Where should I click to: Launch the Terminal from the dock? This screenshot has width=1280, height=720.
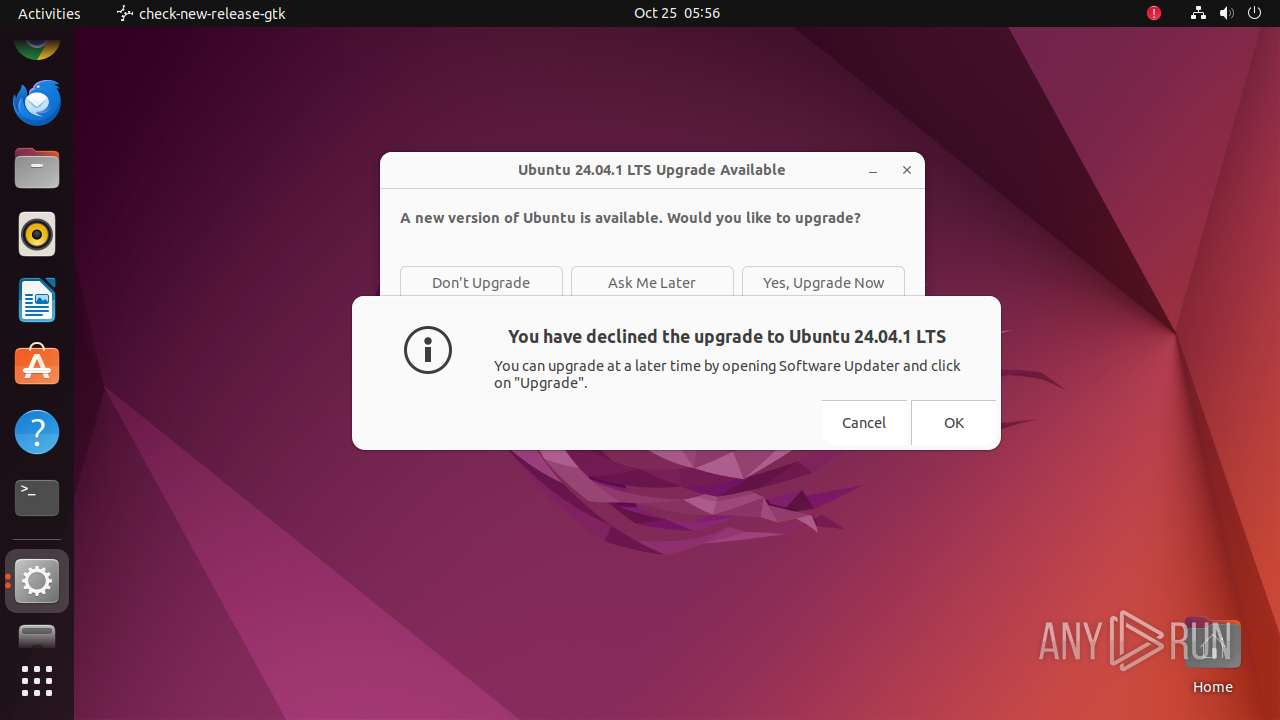point(37,498)
